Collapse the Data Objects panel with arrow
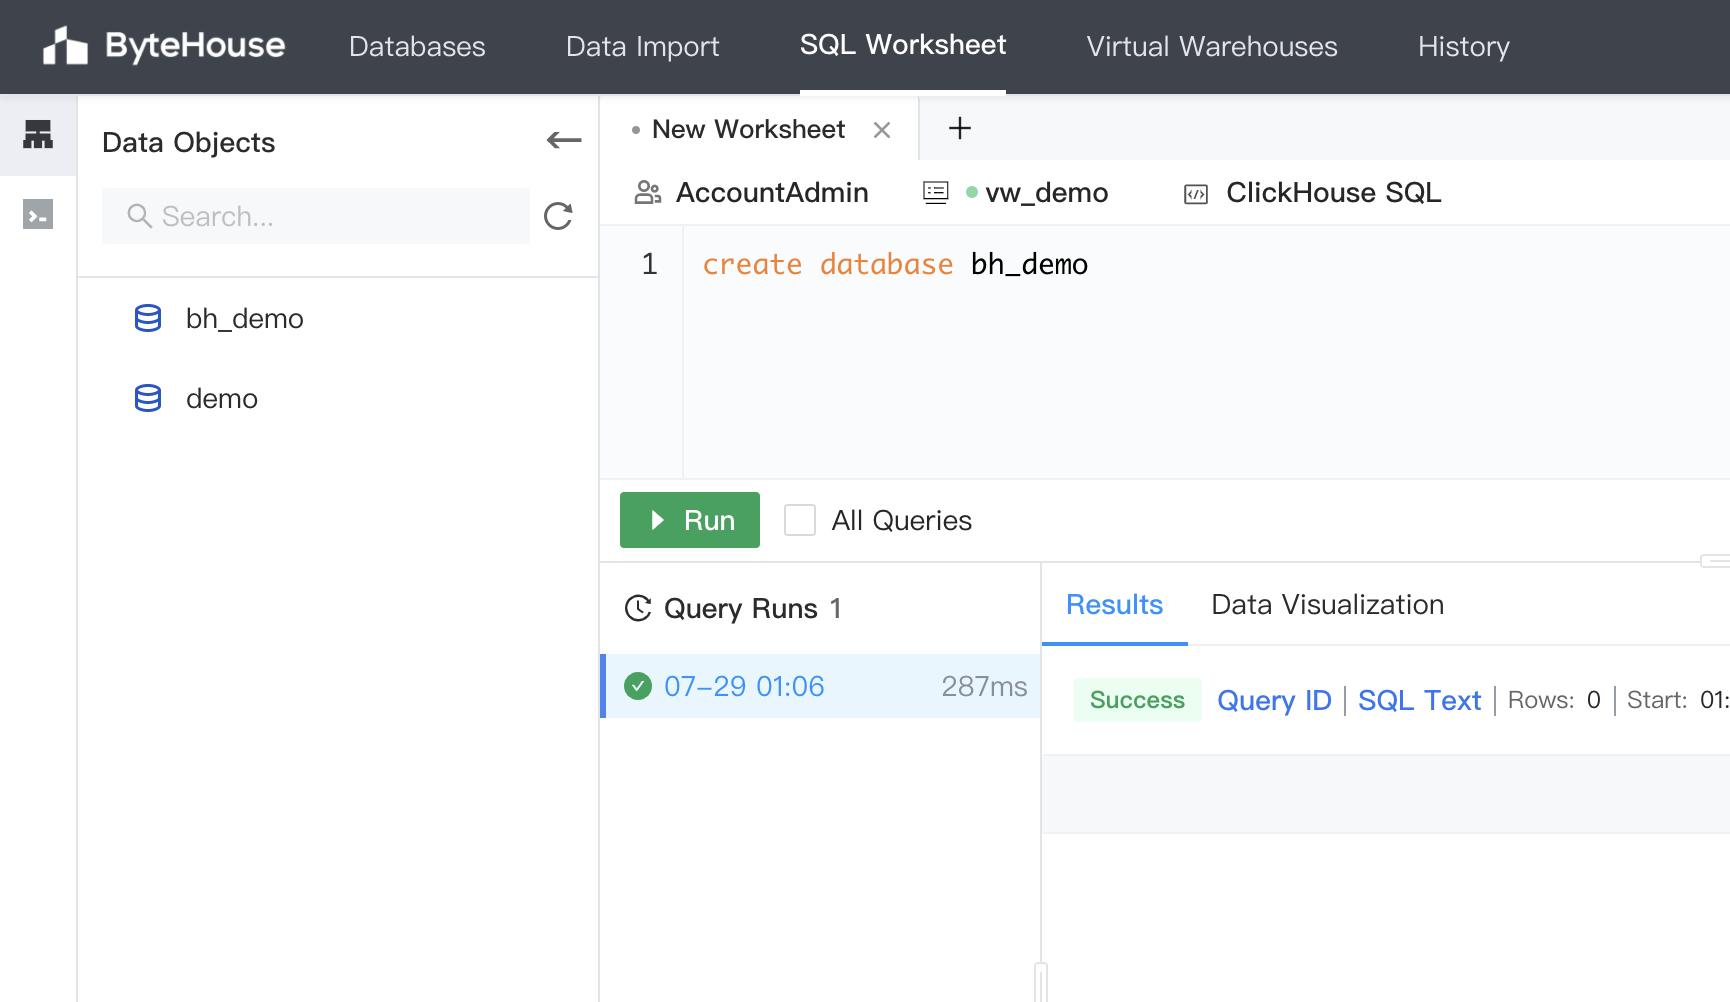The image size is (1730, 1002). (564, 141)
